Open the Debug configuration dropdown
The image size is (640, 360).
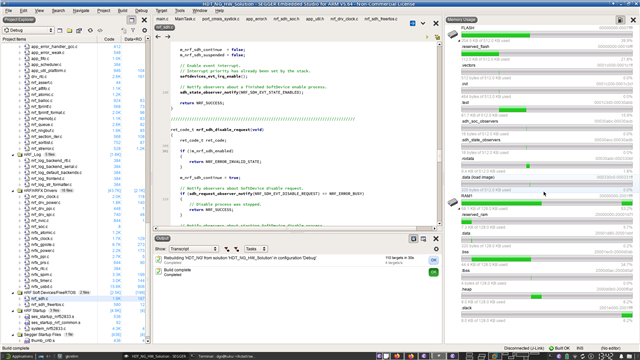tap(29, 30)
